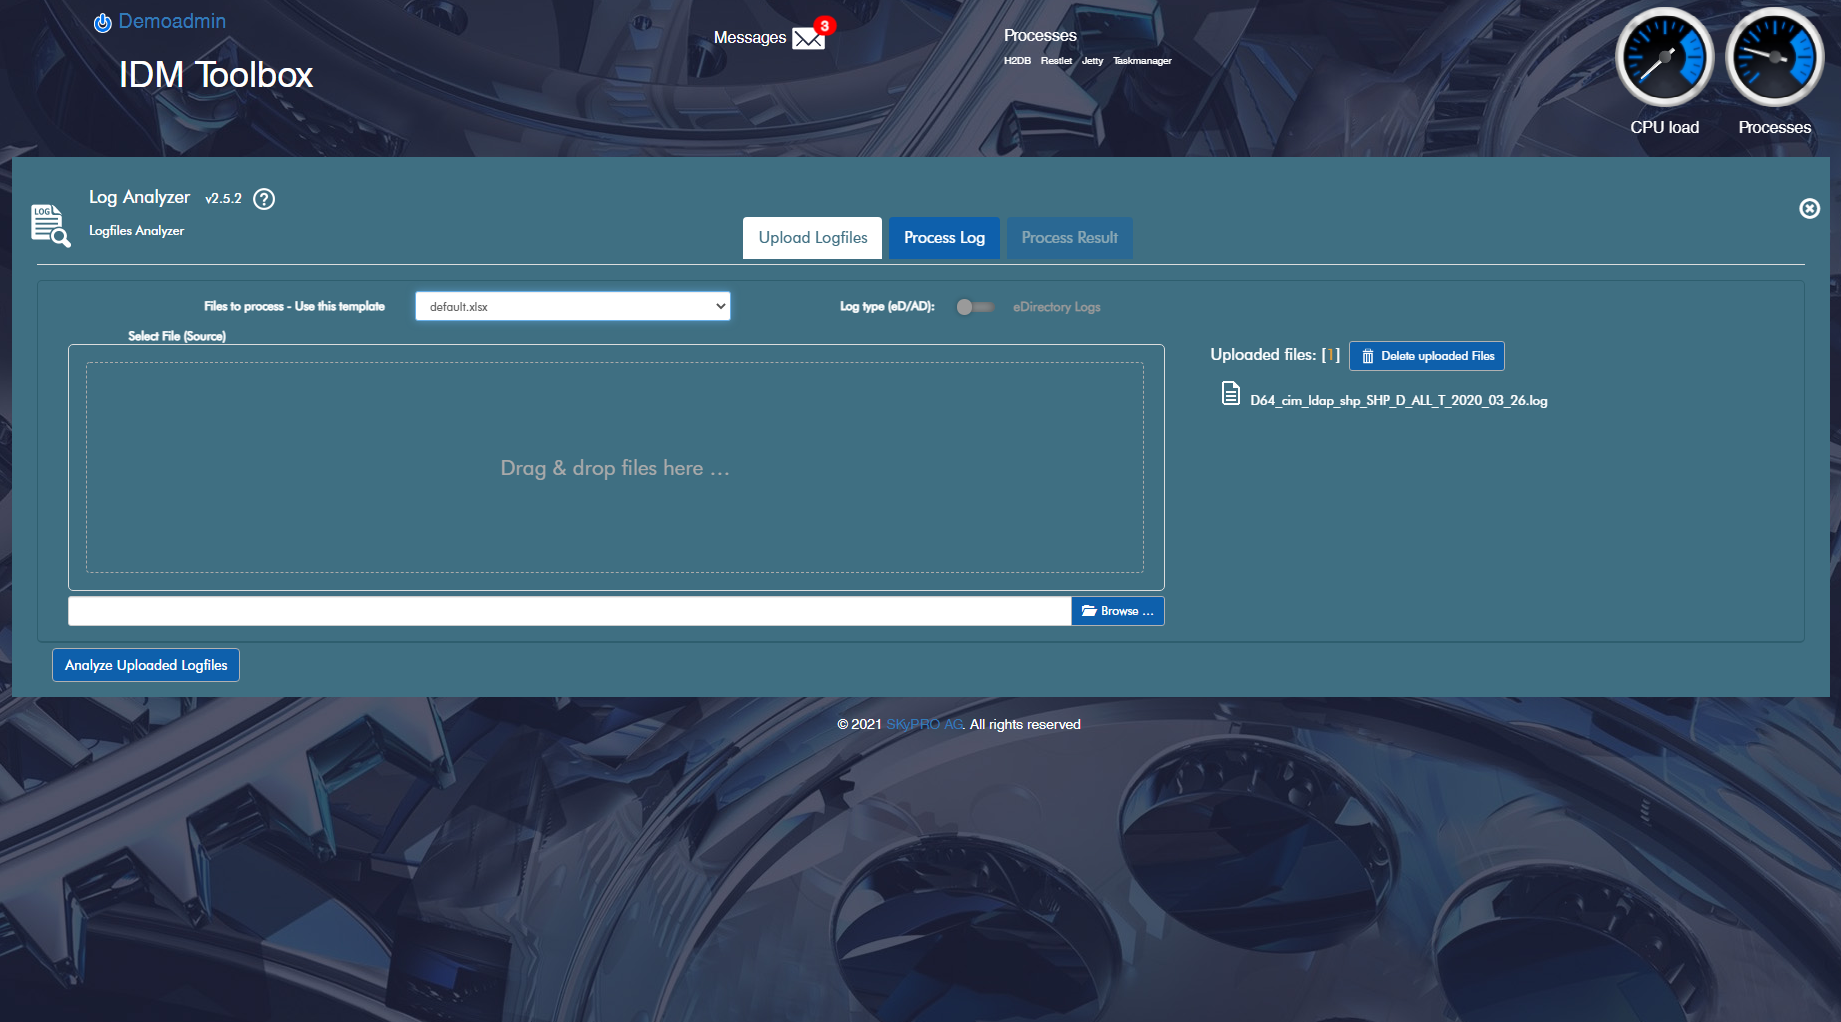1841x1022 pixels.
Task: Open the H2DB process link
Action: tap(1017, 61)
